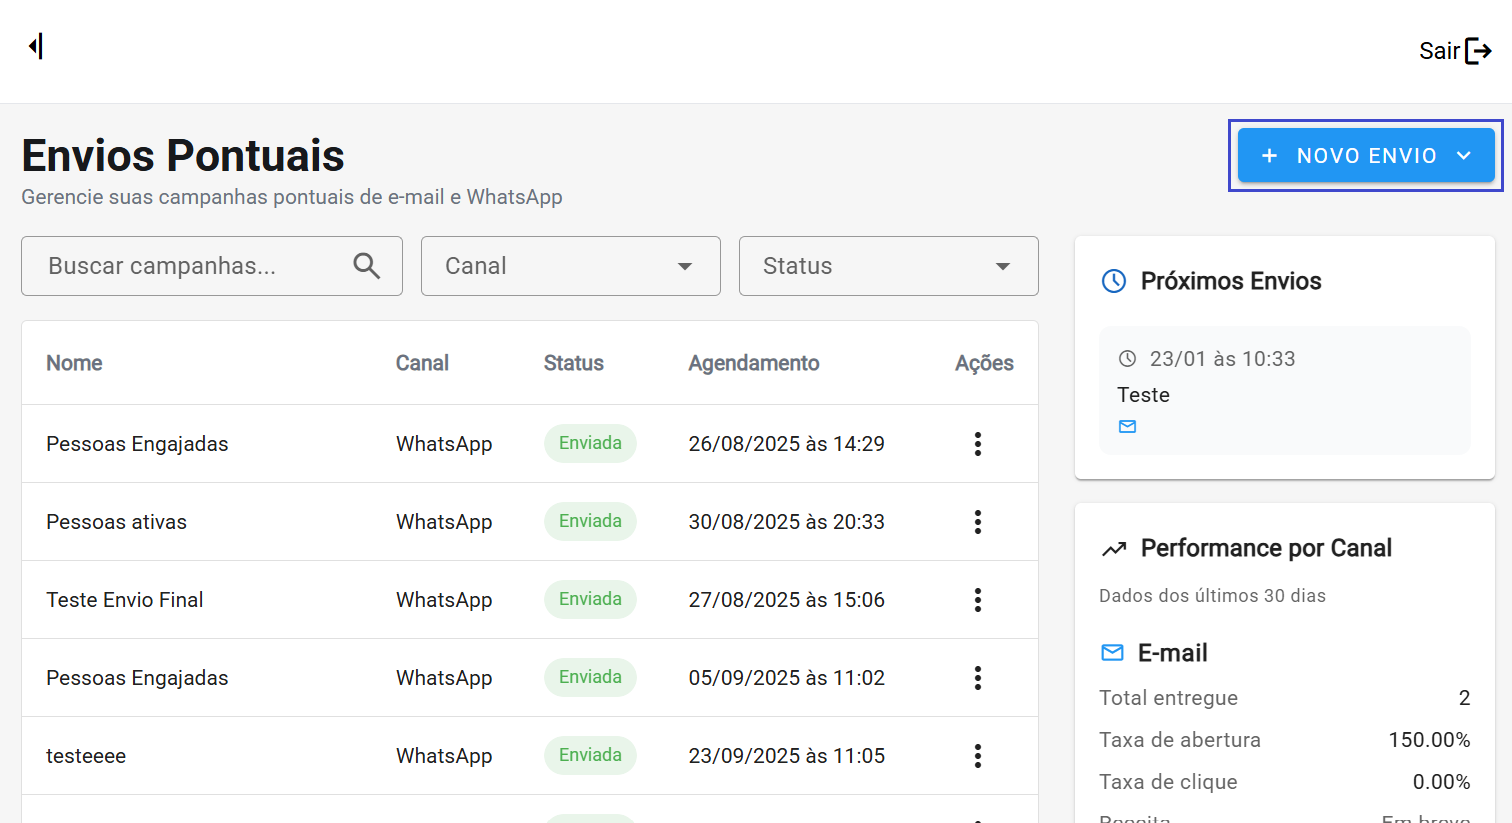Click the envelope icon under Teste

(x=1127, y=427)
